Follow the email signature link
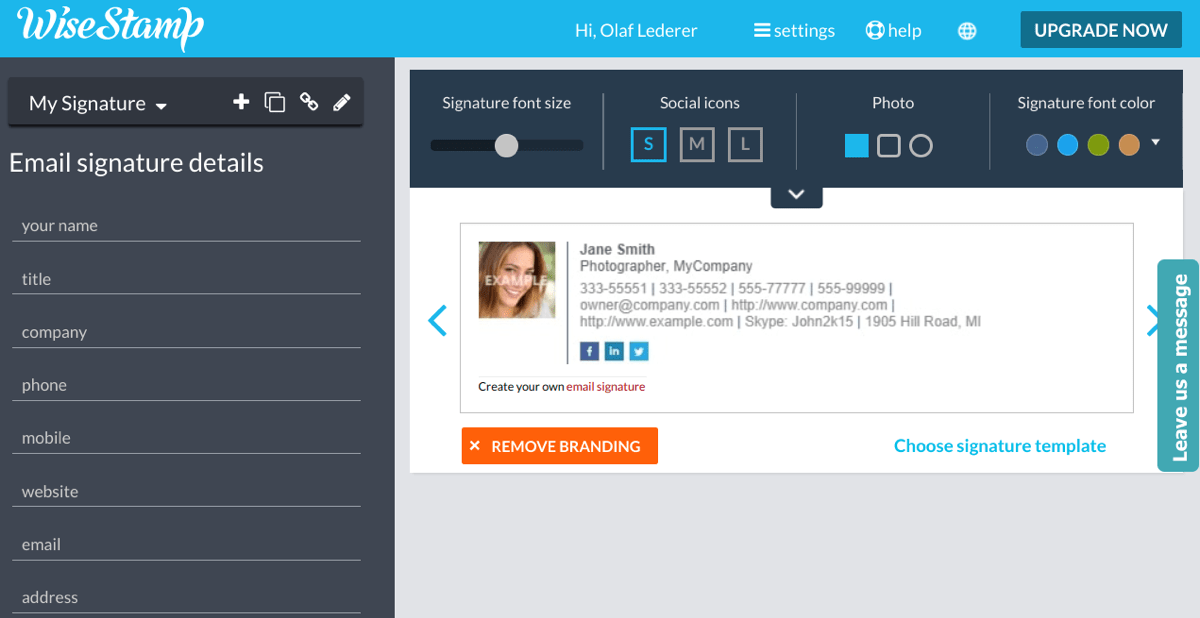 pos(606,387)
